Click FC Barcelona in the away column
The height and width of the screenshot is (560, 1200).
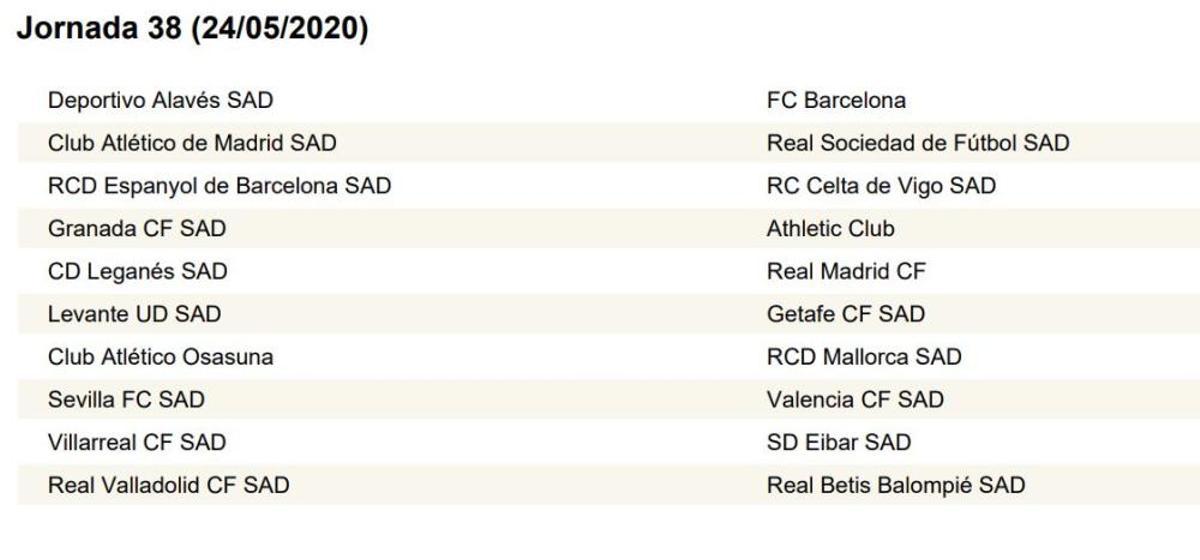click(x=836, y=100)
